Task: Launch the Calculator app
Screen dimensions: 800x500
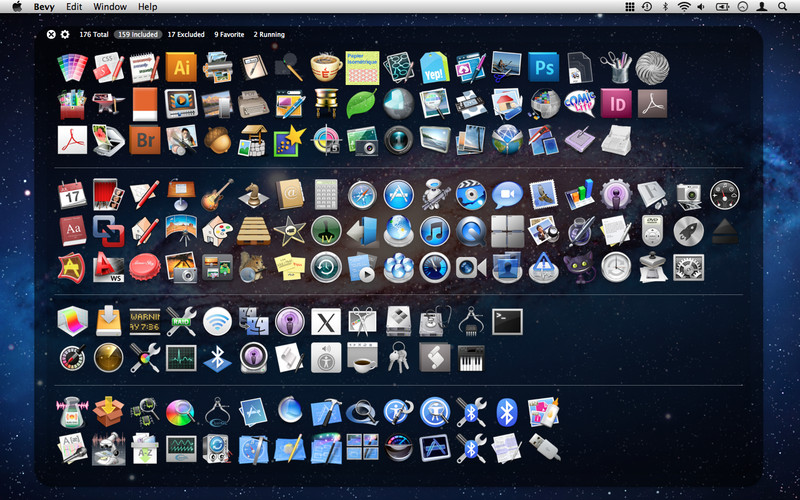Action: pos(326,193)
